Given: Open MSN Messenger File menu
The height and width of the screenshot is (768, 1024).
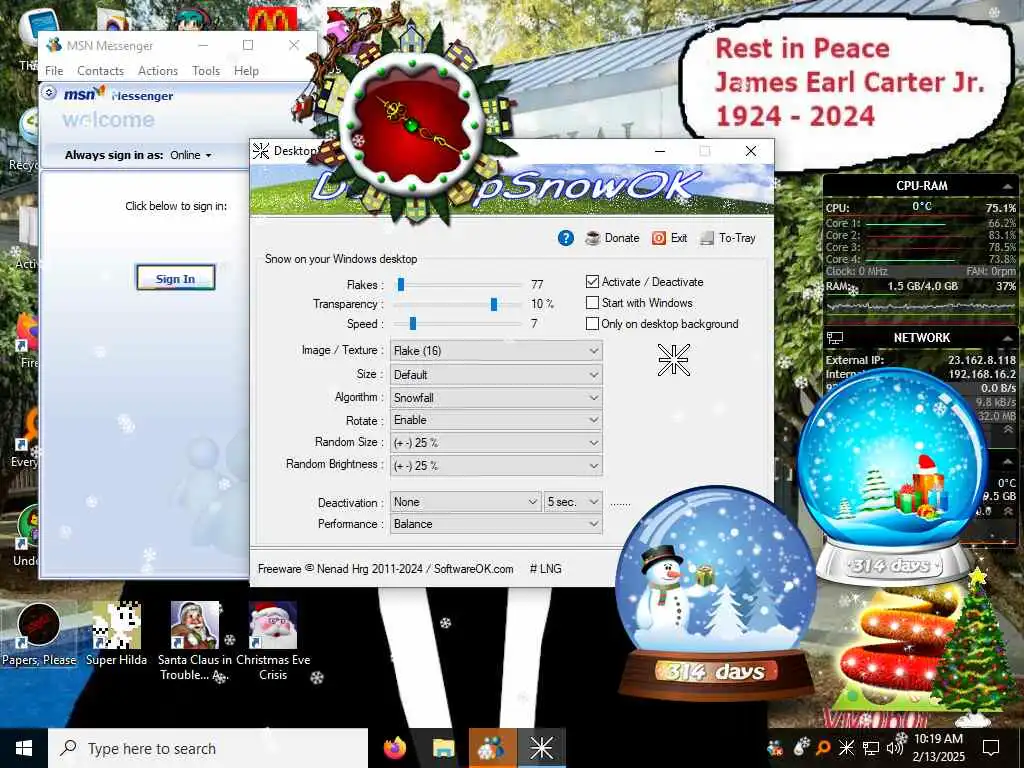Looking at the screenshot, I should pos(54,71).
